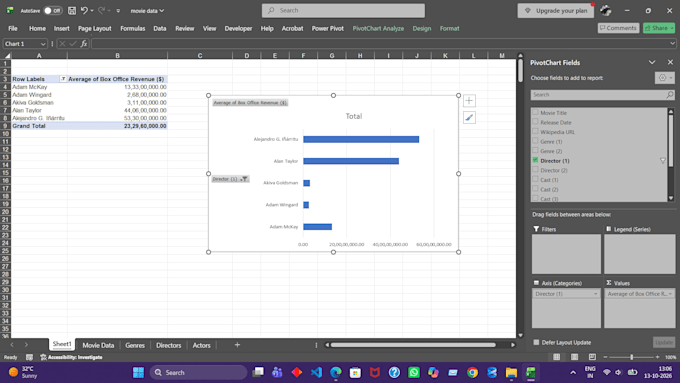Screen dimensions: 680x383
Task: Click the Insert Function fx icon
Action: click(84, 44)
